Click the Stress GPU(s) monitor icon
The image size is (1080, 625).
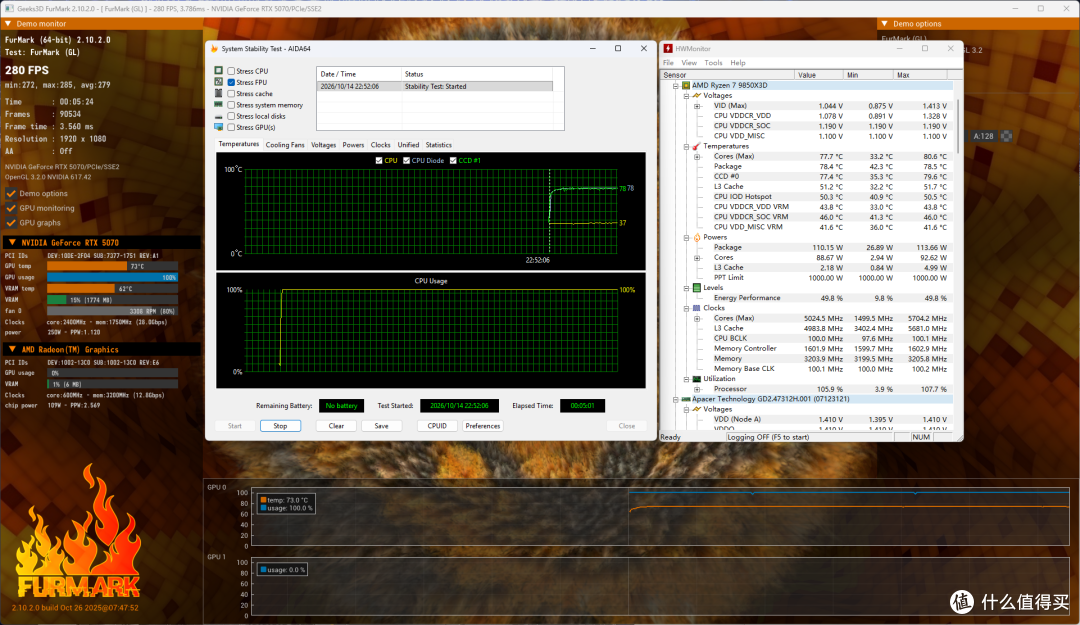(x=218, y=127)
